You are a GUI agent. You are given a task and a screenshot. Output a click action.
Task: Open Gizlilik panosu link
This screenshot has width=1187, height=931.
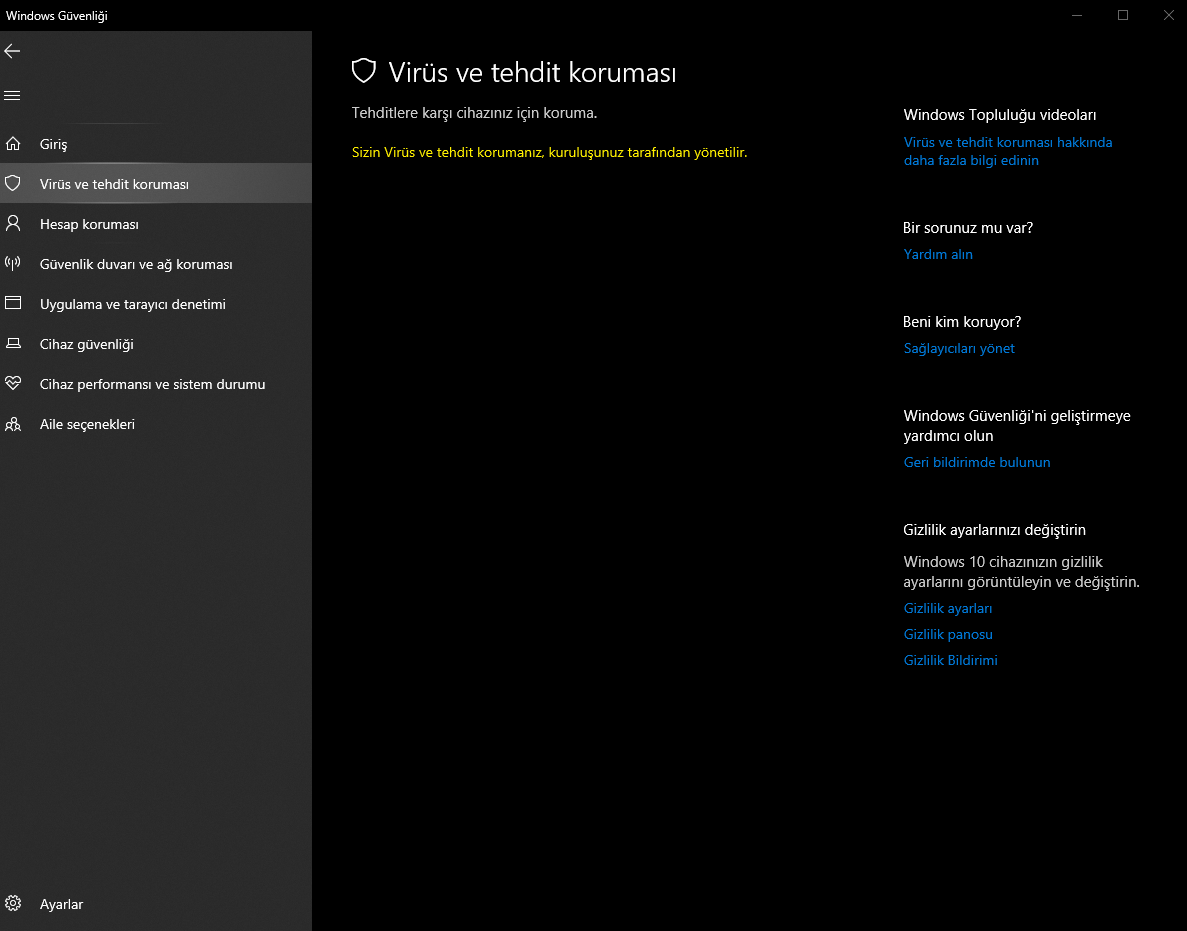pyautogui.click(x=948, y=634)
